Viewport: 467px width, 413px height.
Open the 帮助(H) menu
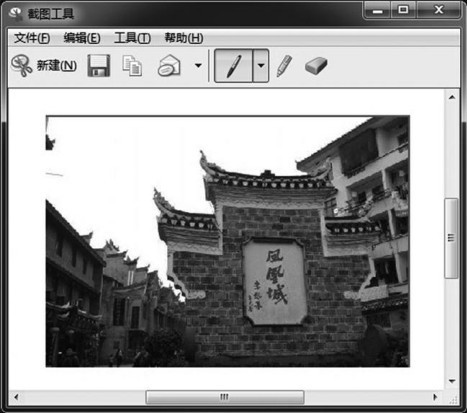click(184, 38)
